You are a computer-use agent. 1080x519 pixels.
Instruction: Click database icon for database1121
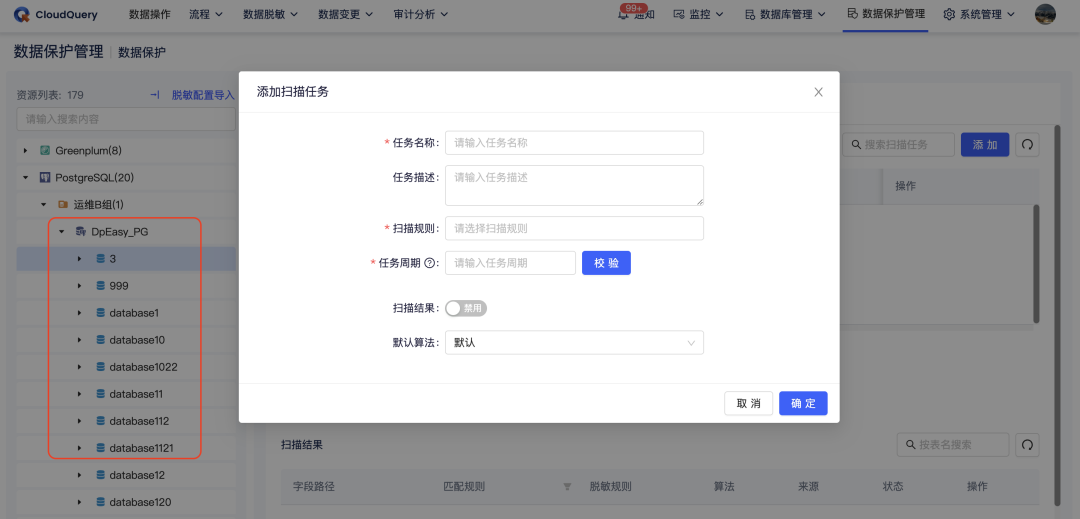(101, 448)
